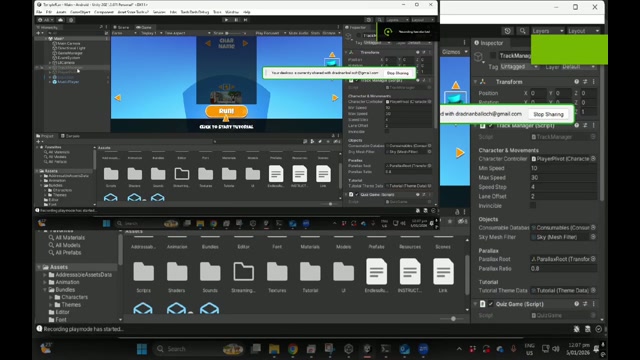This screenshot has height=360, width=640.
Task: Open the GameObject menu in mirrored Unity
Action: [x=80, y=12]
